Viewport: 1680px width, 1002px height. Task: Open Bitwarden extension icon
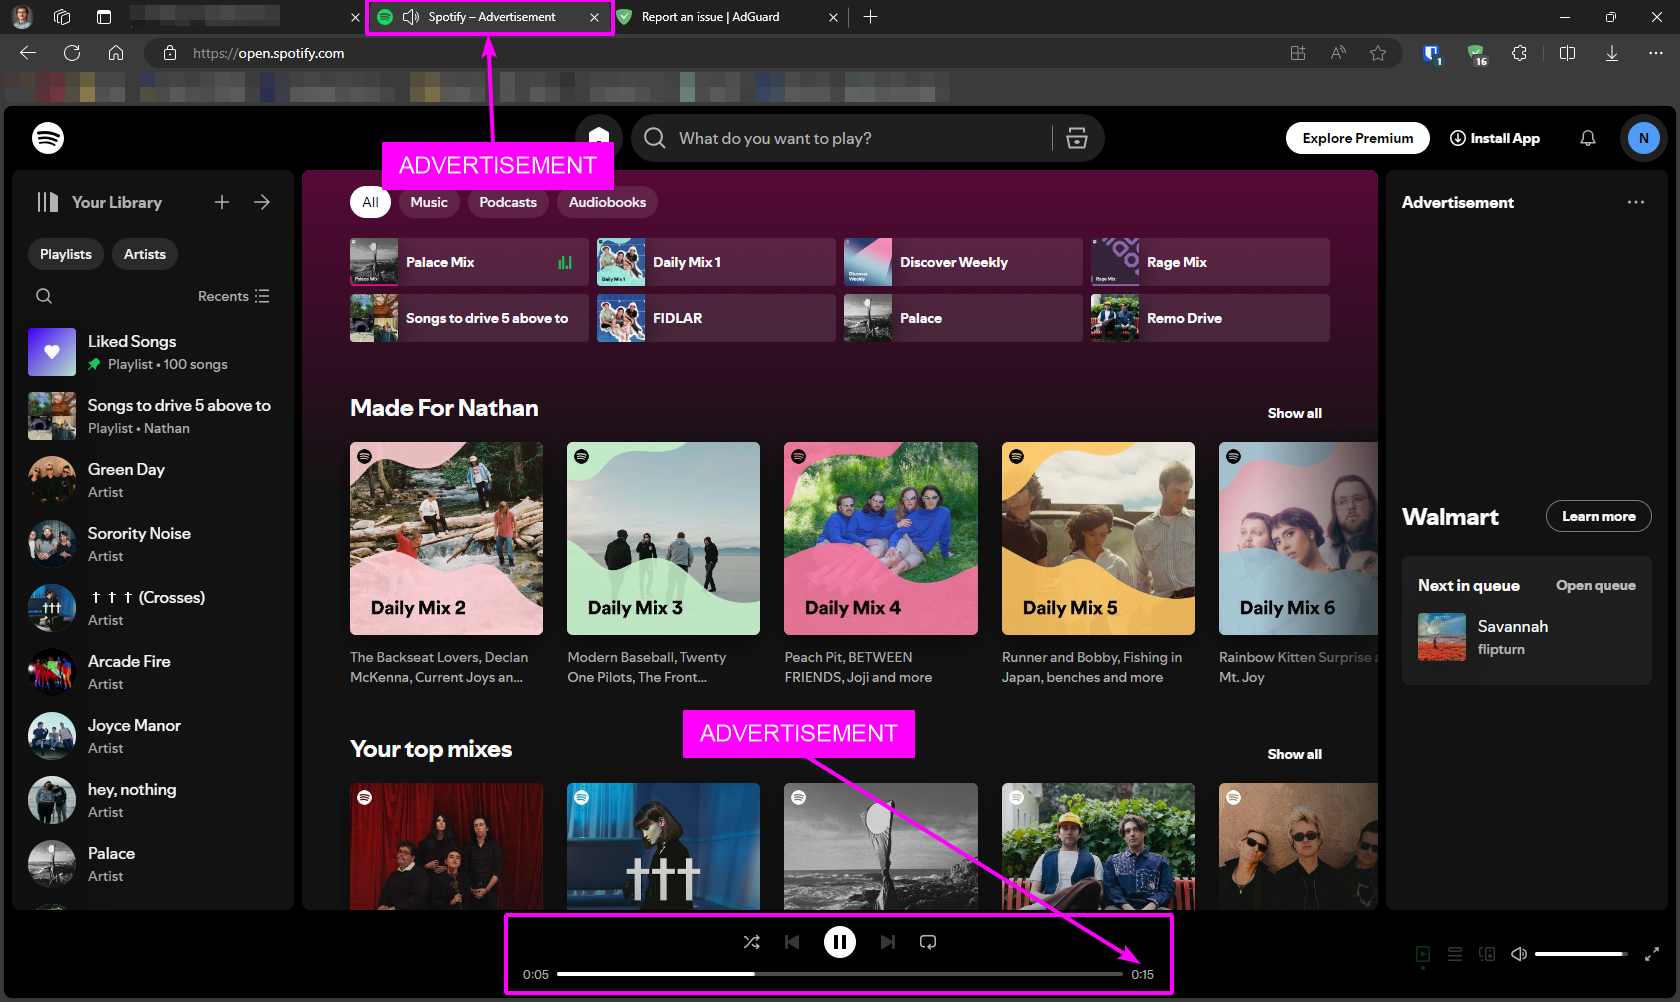click(x=1431, y=54)
